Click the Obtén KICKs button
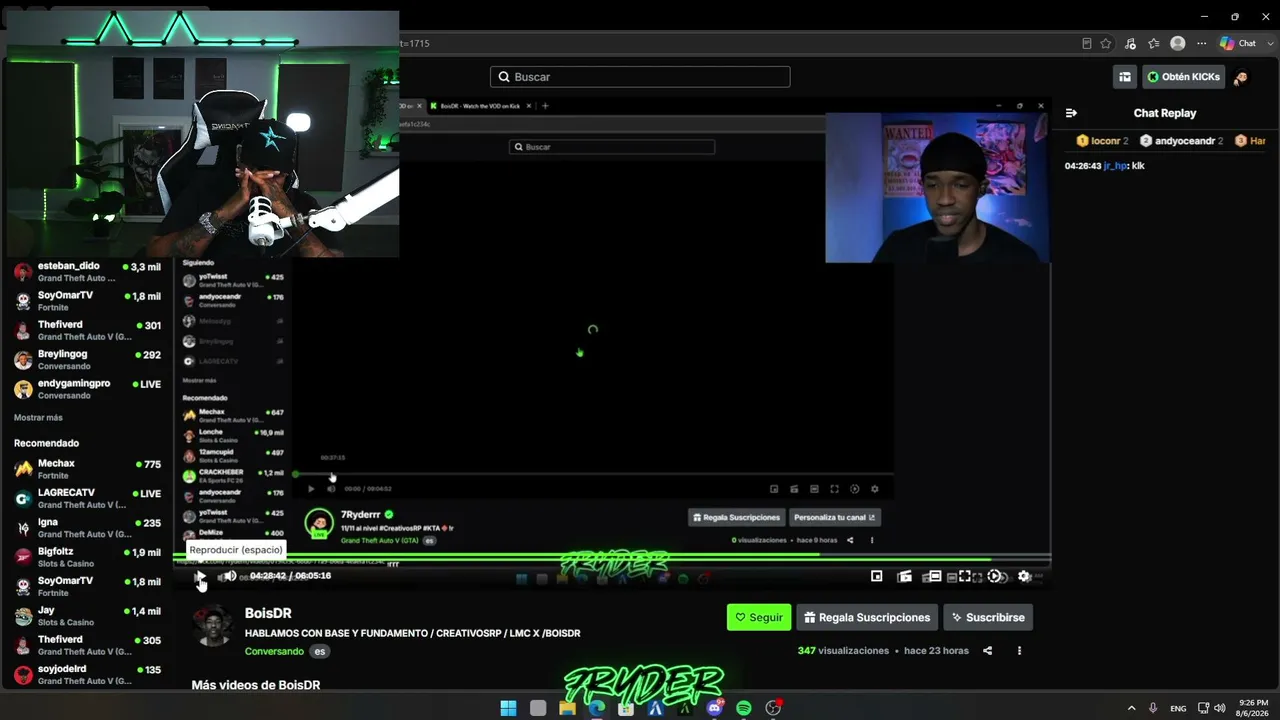This screenshot has width=1280, height=720. [1184, 77]
